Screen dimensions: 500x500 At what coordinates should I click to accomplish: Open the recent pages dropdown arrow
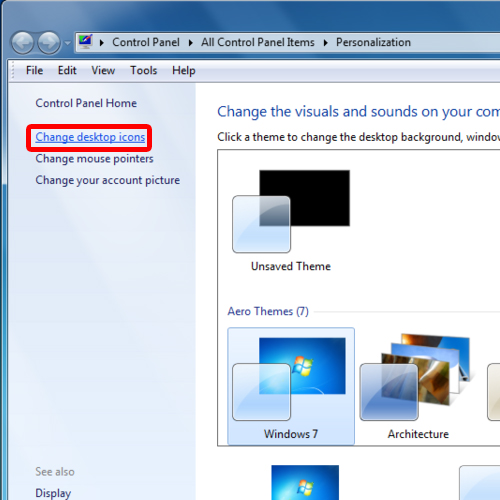(68, 43)
